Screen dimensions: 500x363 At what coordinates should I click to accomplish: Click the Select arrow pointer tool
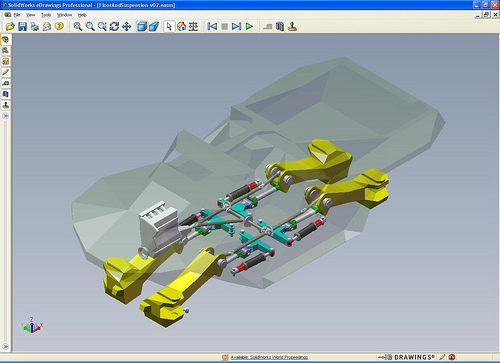[169, 26]
